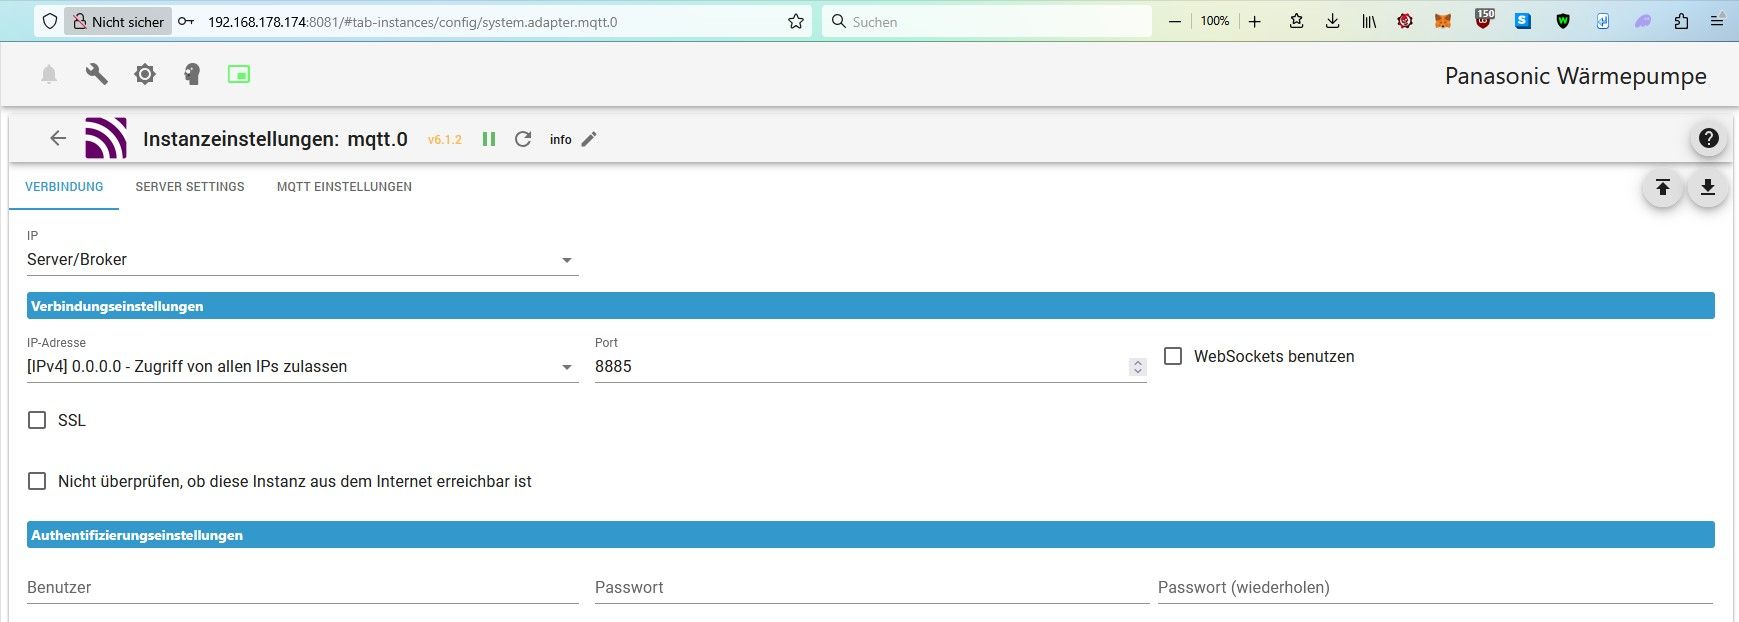Image resolution: width=1739 pixels, height=622 pixels.
Task: Click the blue document-arrow extension icon
Action: click(x=1603, y=21)
